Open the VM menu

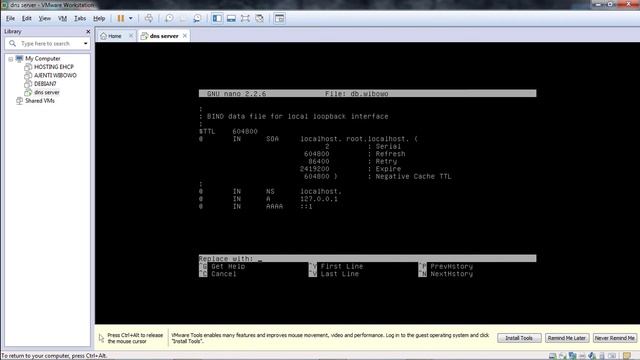click(62, 18)
